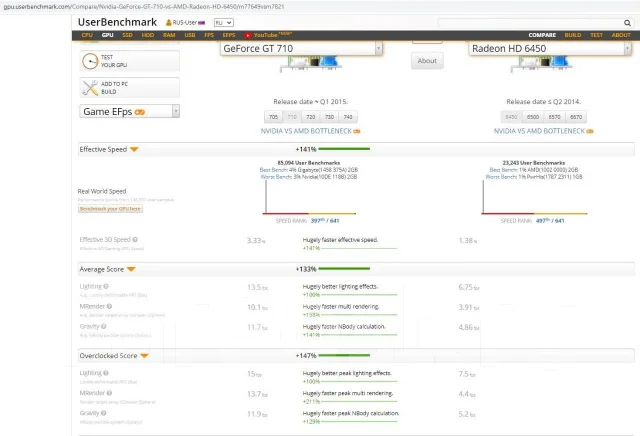Click the GT 710 speed distribution chart

point(309,197)
